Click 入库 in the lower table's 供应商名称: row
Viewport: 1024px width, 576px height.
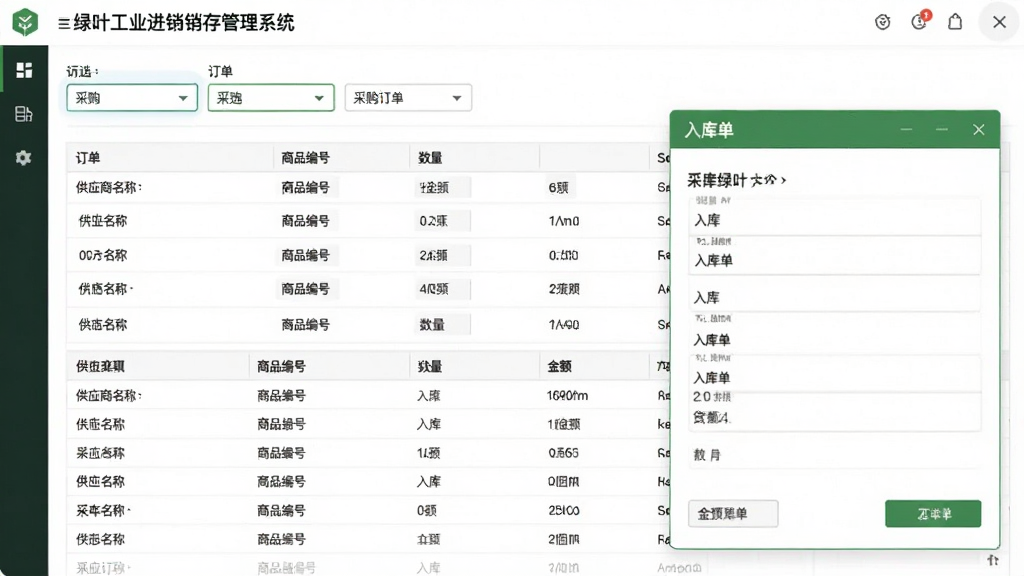[x=429, y=396]
